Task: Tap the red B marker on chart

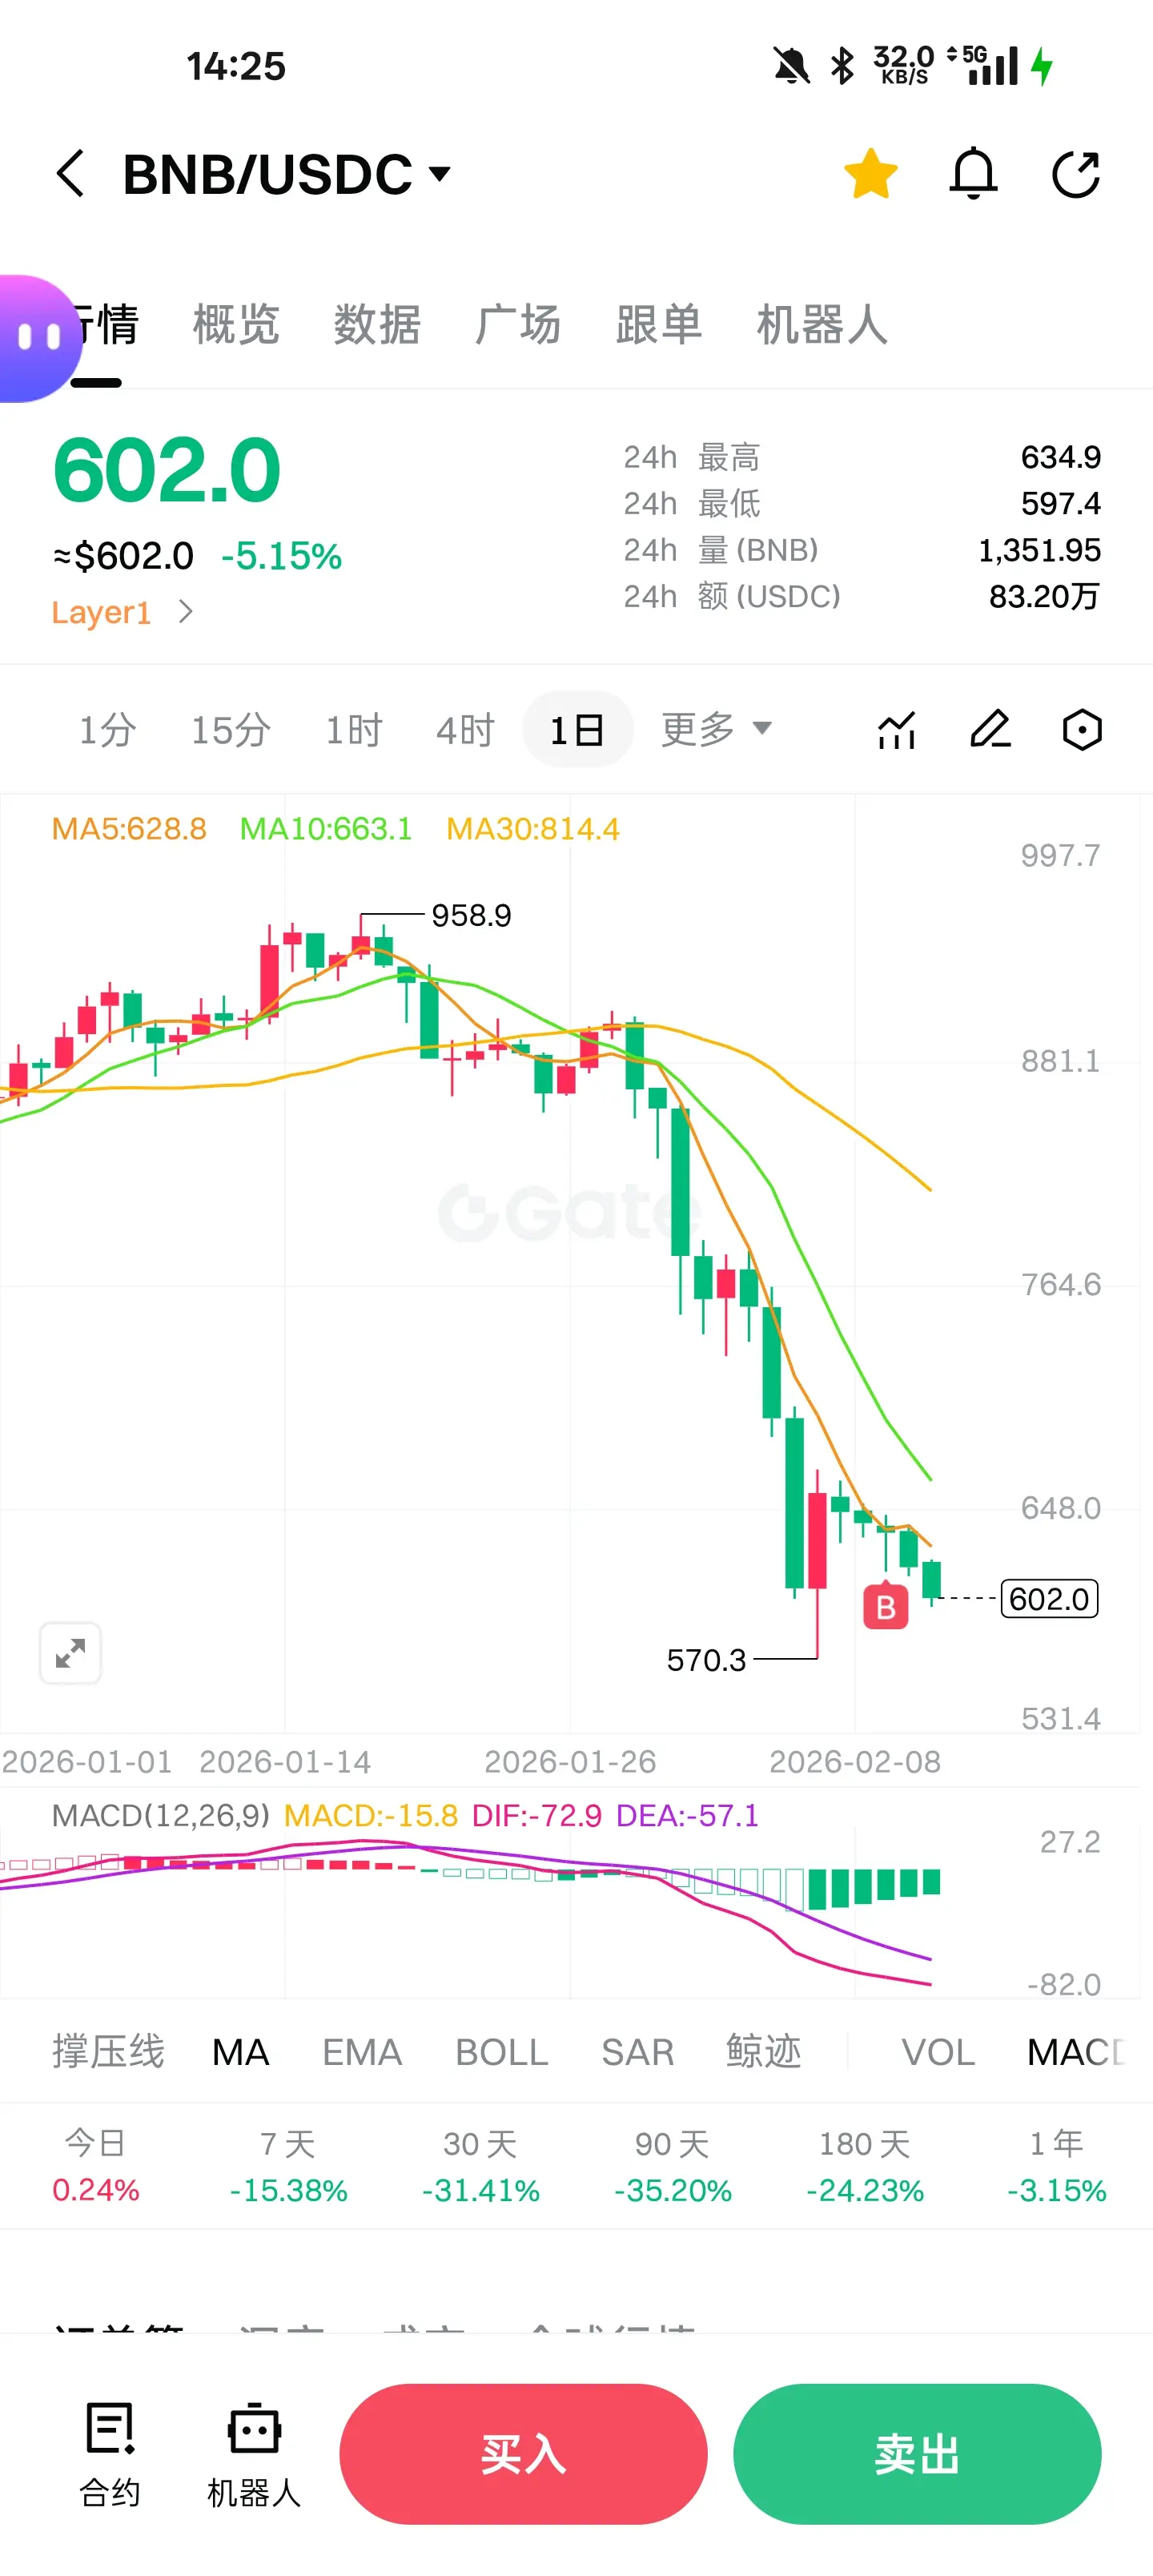Action: (x=885, y=1606)
